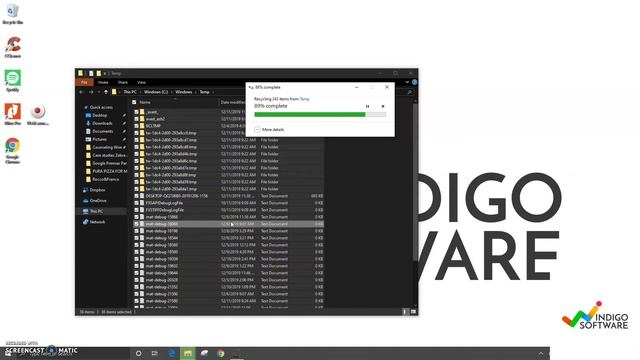Viewport: 640px width, 360px height.
Task: Switch to large icons view in status bar
Action: pyautogui.click(x=413, y=312)
